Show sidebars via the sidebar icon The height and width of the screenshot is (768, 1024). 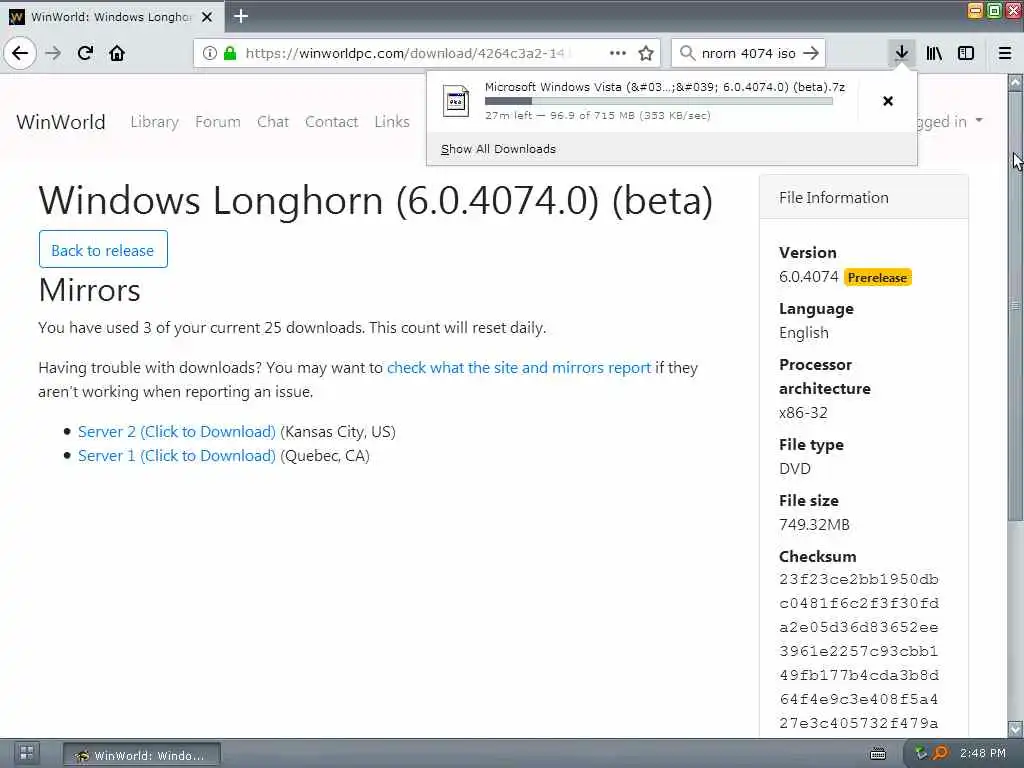[x=966, y=53]
